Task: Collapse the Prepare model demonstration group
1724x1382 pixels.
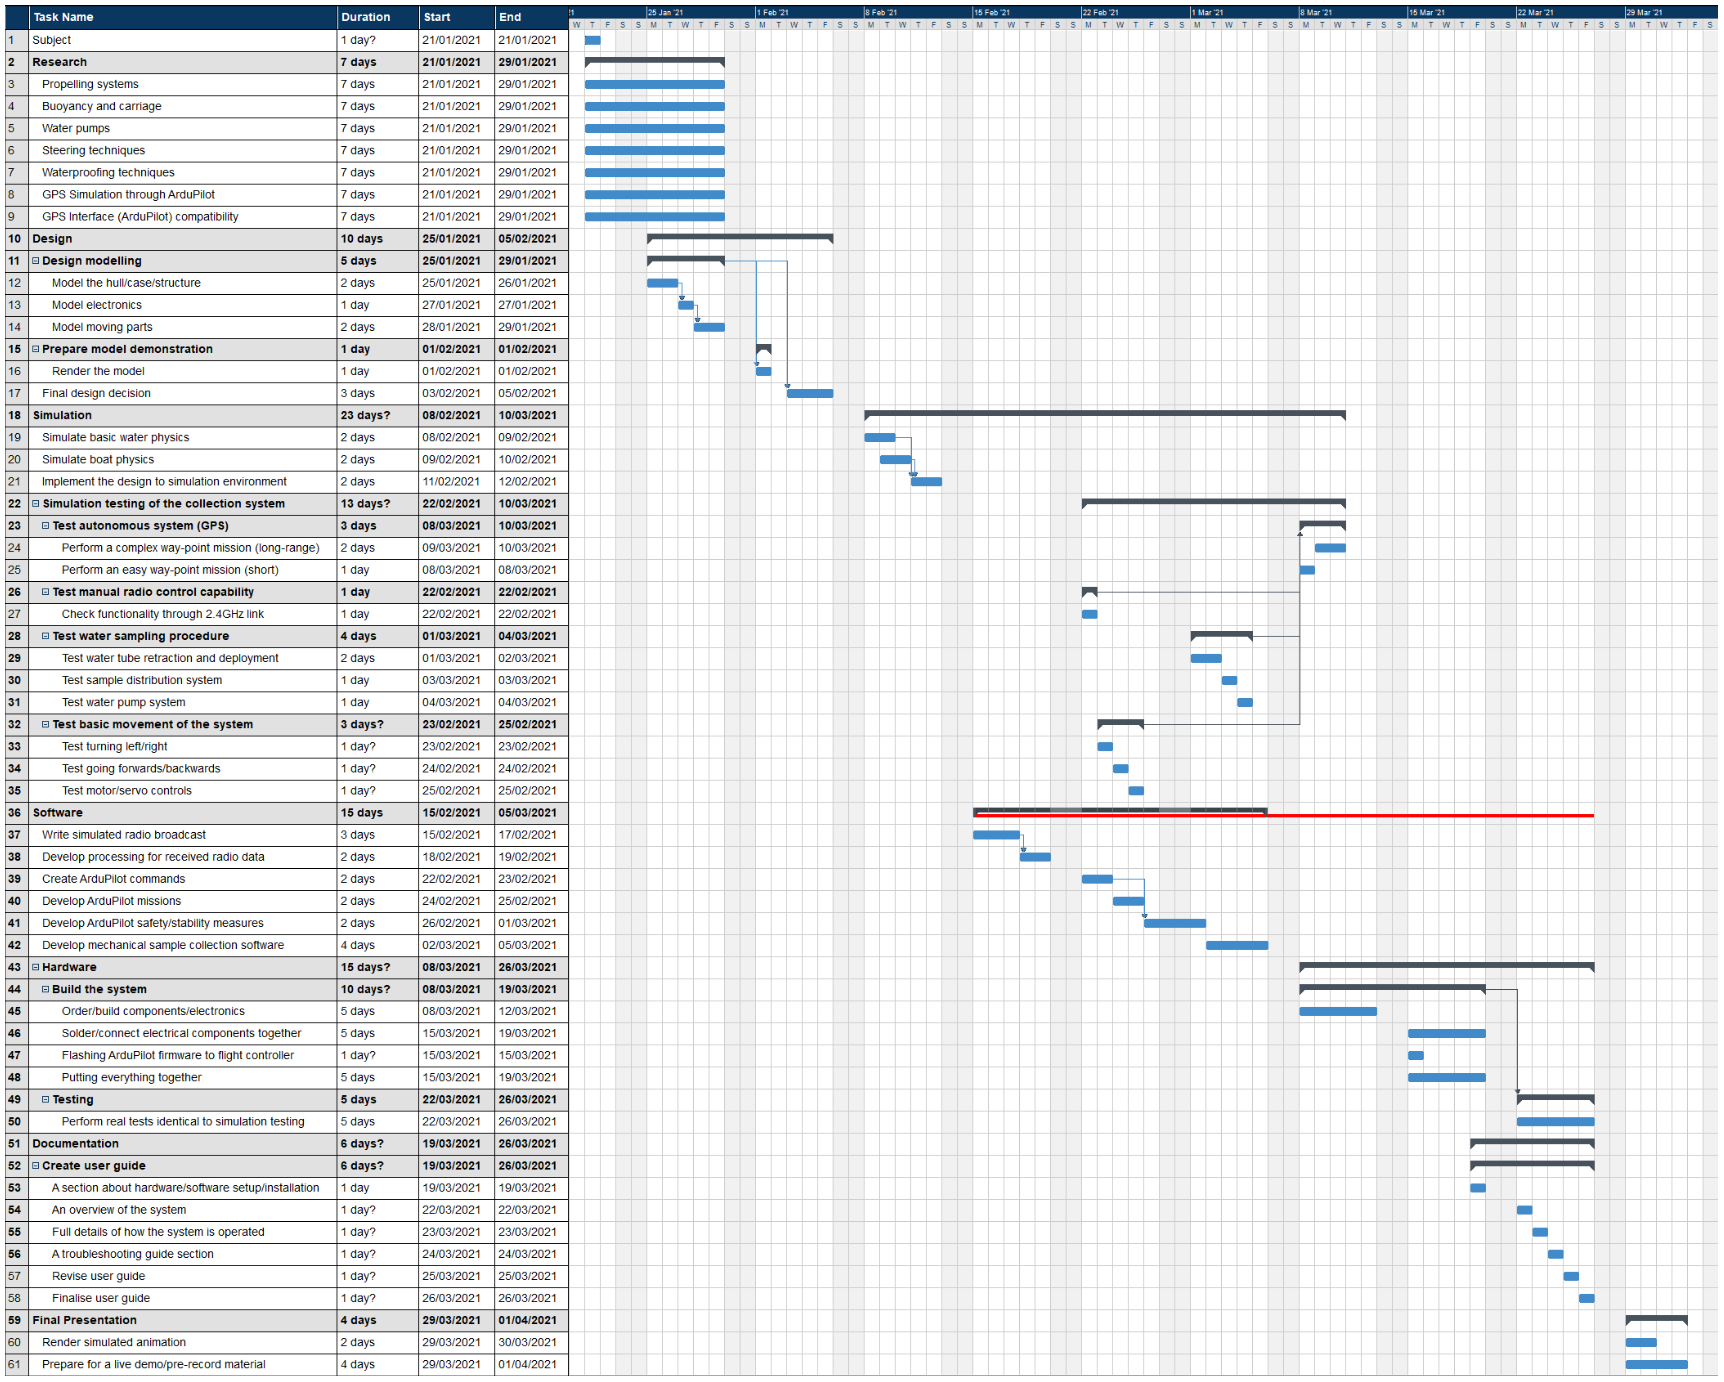Action: click(x=36, y=349)
